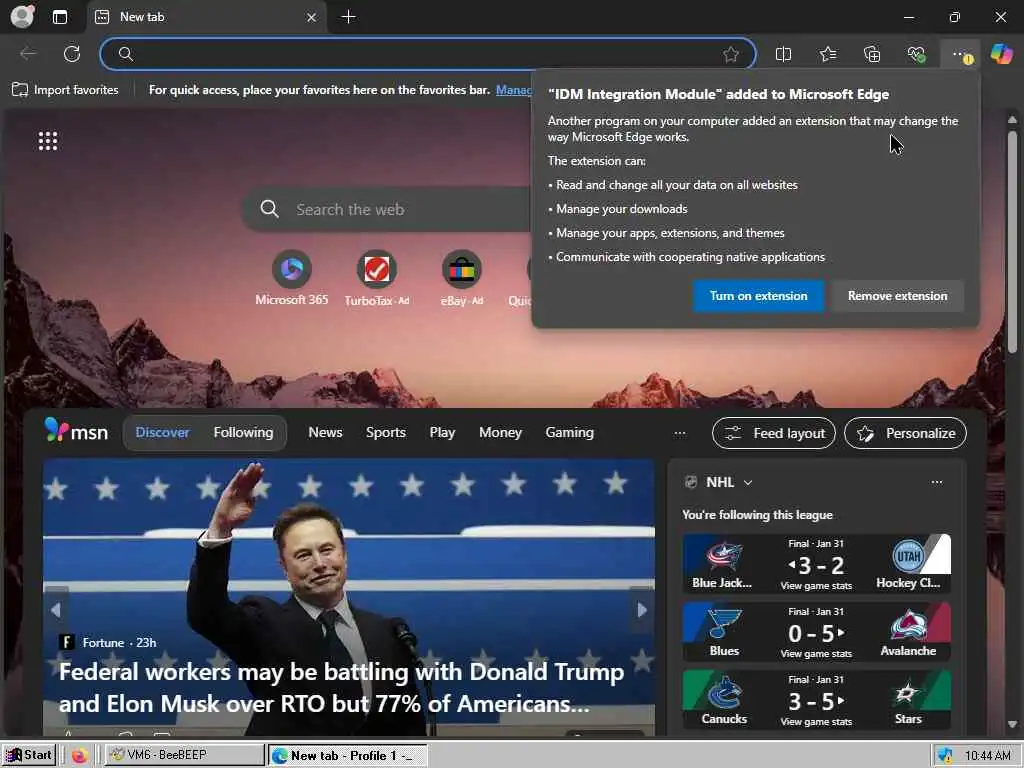Image resolution: width=1024 pixels, height=768 pixels.
Task: Open the tab actions menu icon
Action: [60, 17]
